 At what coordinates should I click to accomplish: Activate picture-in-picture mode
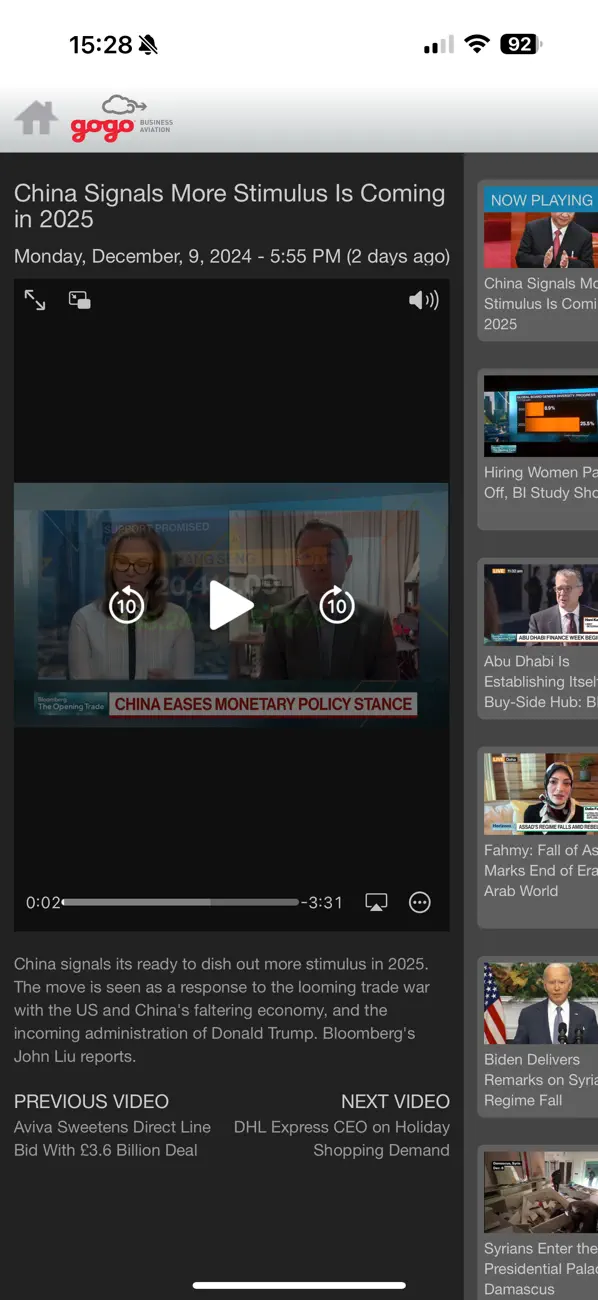tap(80, 300)
